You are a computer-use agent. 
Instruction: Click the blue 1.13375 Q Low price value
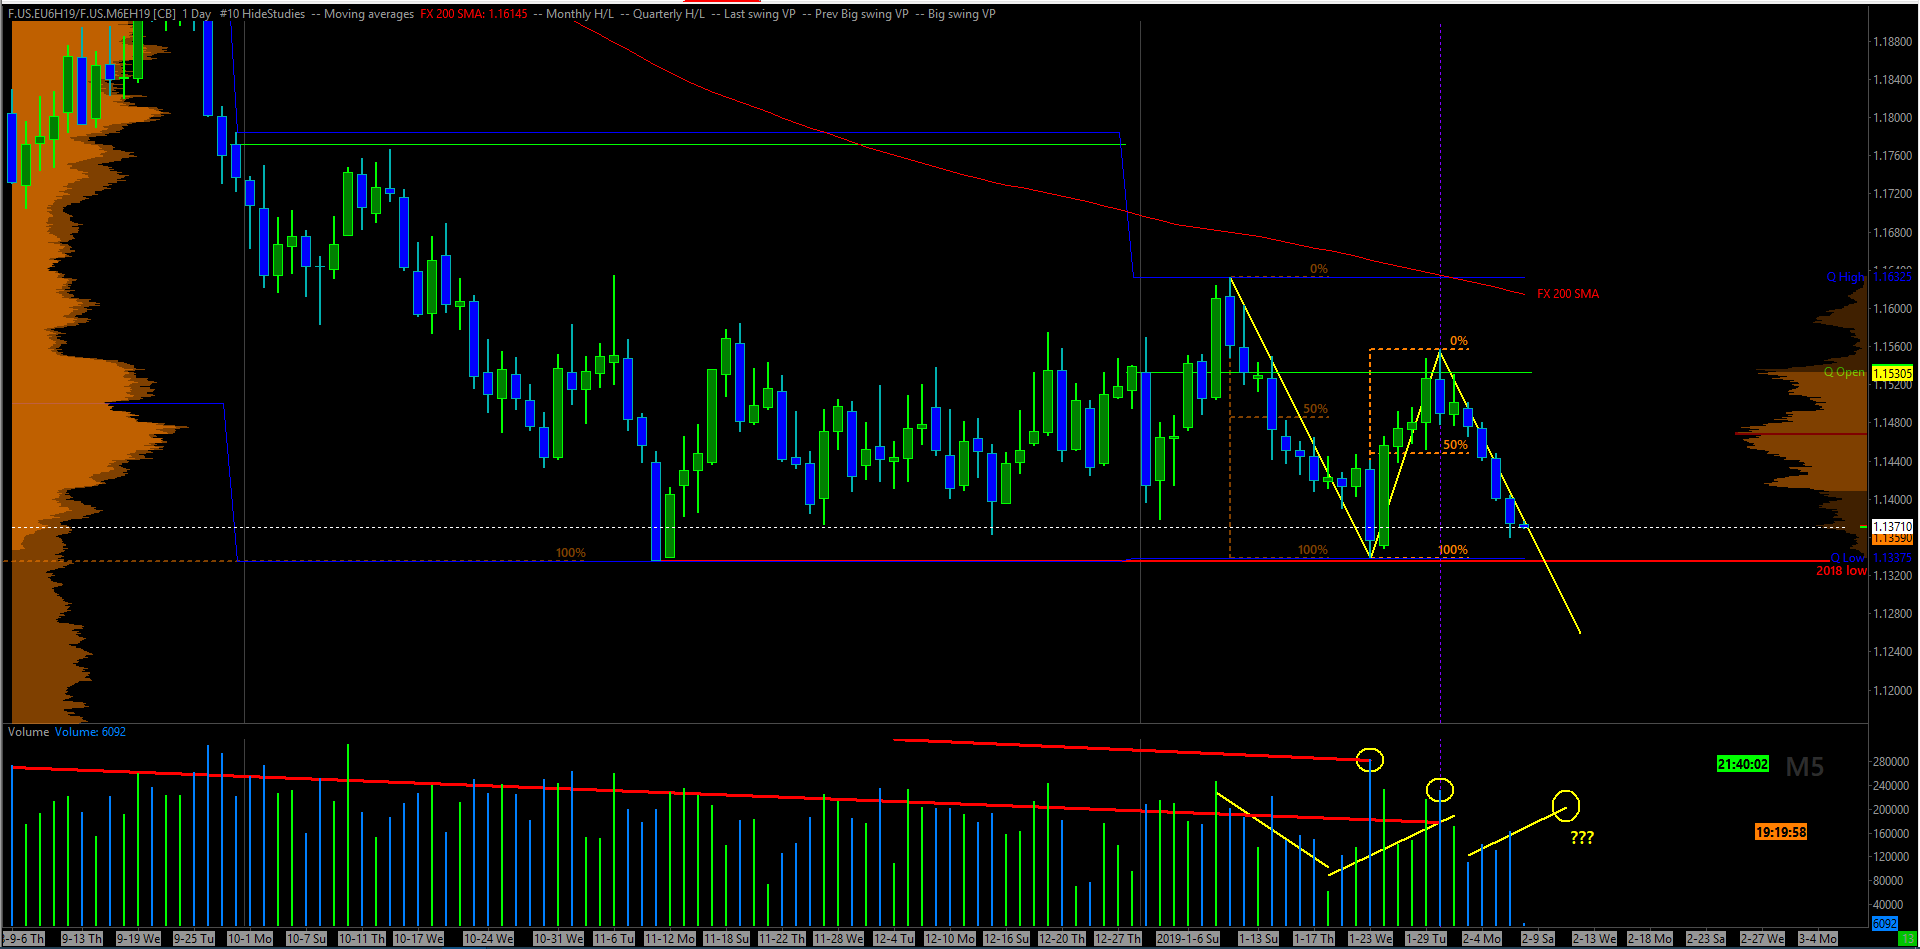pos(1892,558)
